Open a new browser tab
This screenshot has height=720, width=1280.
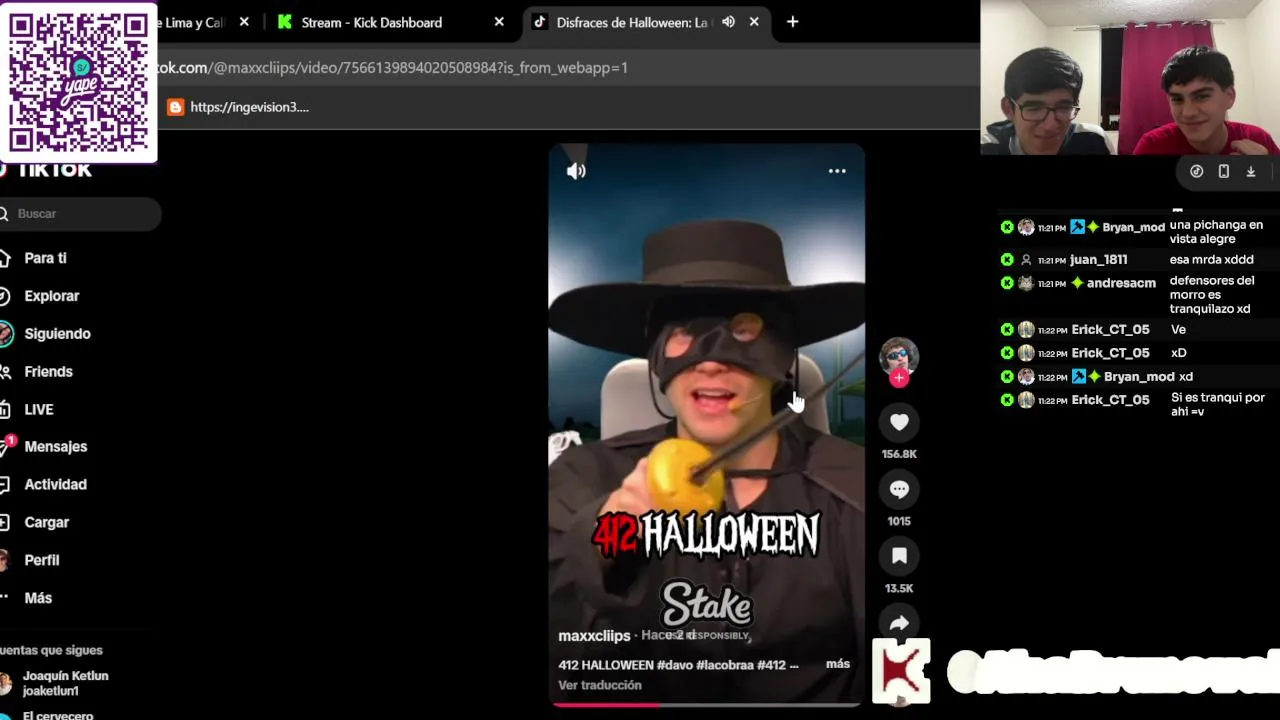[792, 22]
